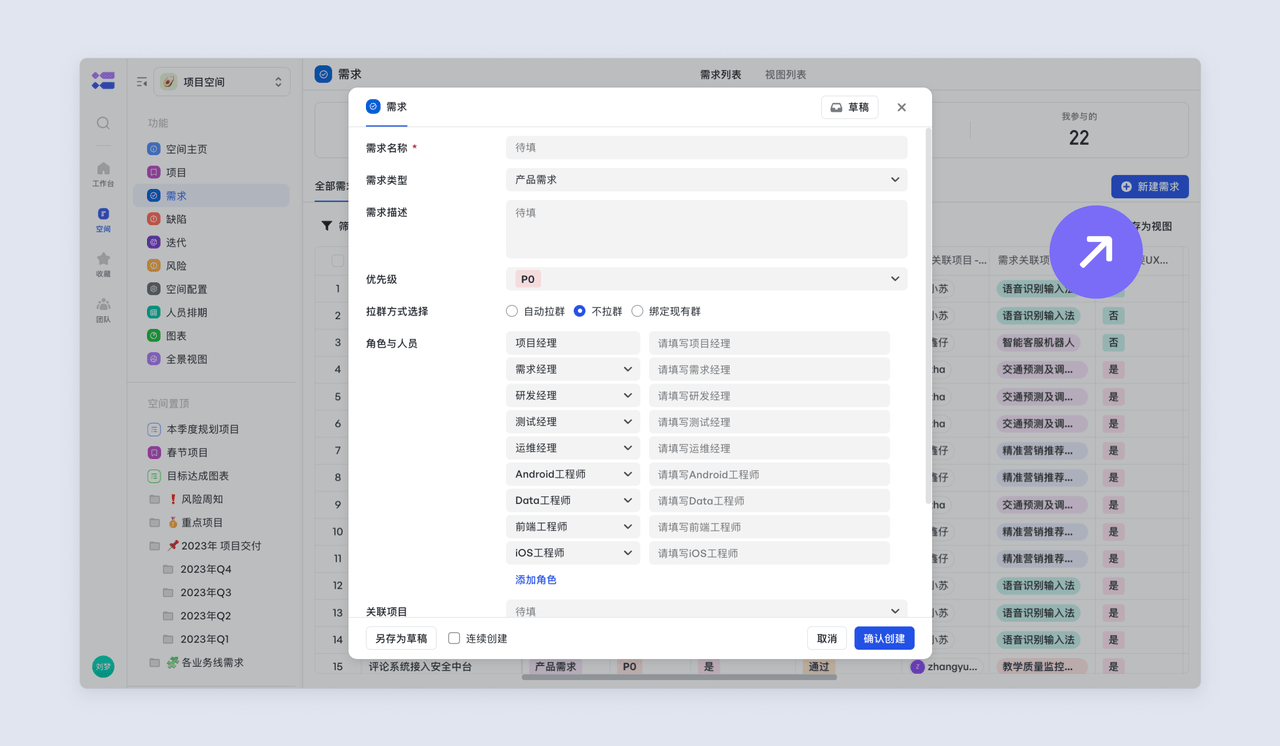Select the 绑定现有群 radio option
This screenshot has width=1280, height=746.
(x=637, y=311)
